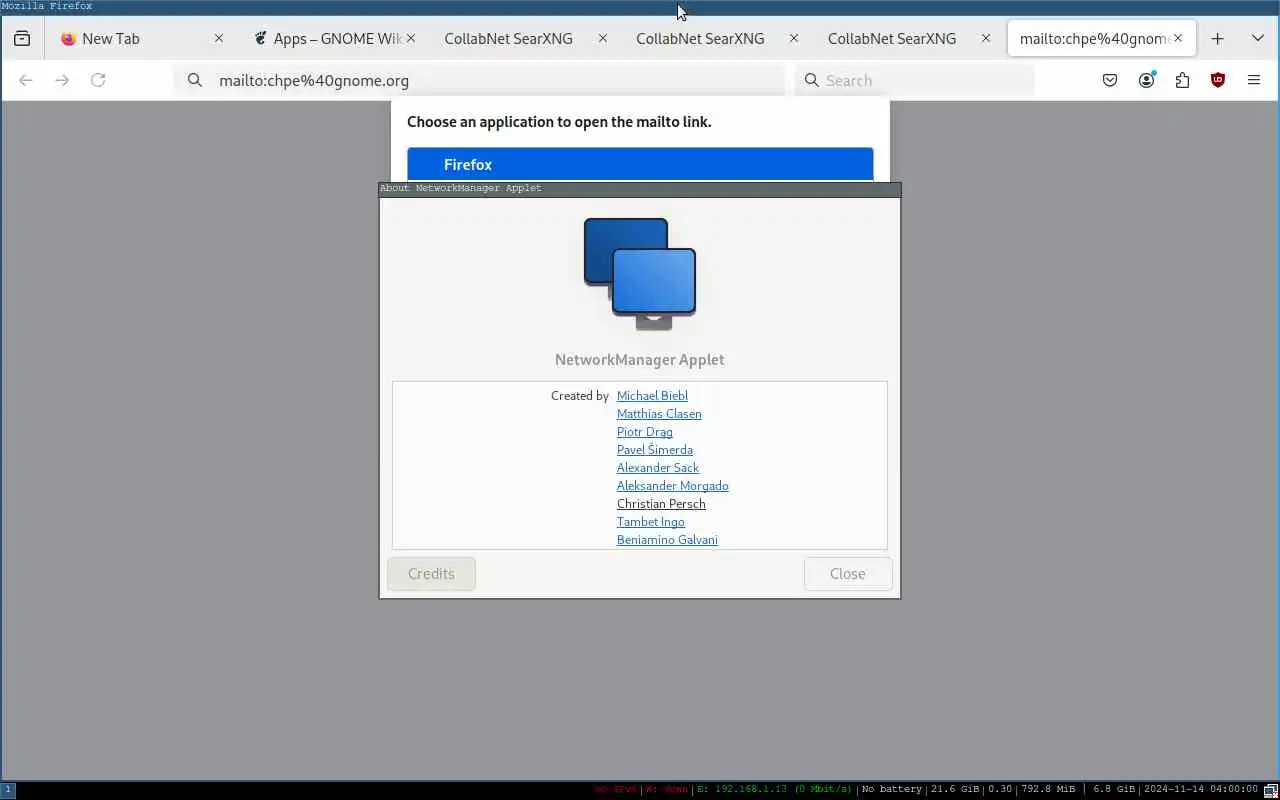
Task: Open Alexander Sack link
Action: click(x=658, y=468)
